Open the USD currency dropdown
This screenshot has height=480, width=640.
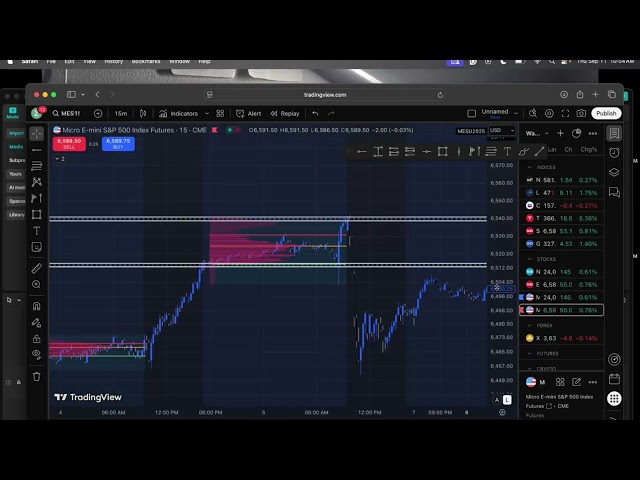502,131
